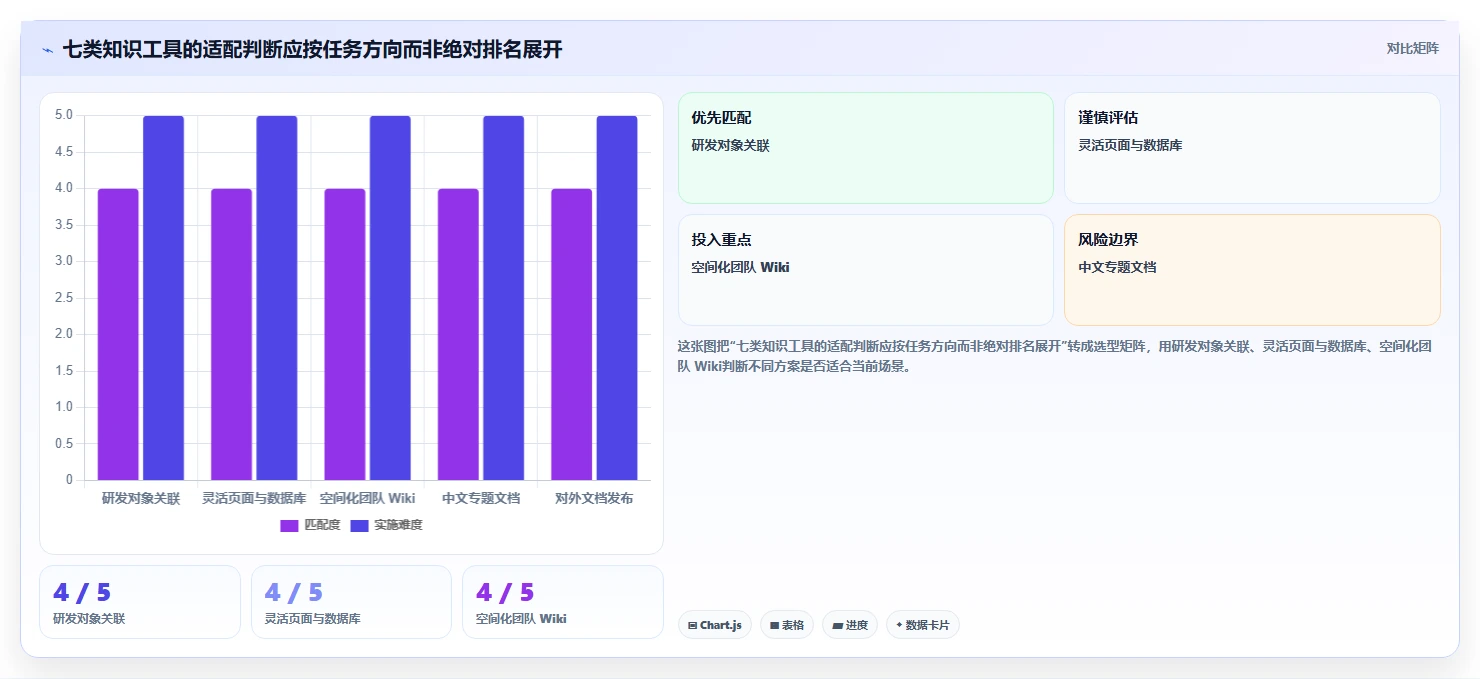
Task: Click the blue bar for 灵活页面与数据库
Action: click(277, 298)
